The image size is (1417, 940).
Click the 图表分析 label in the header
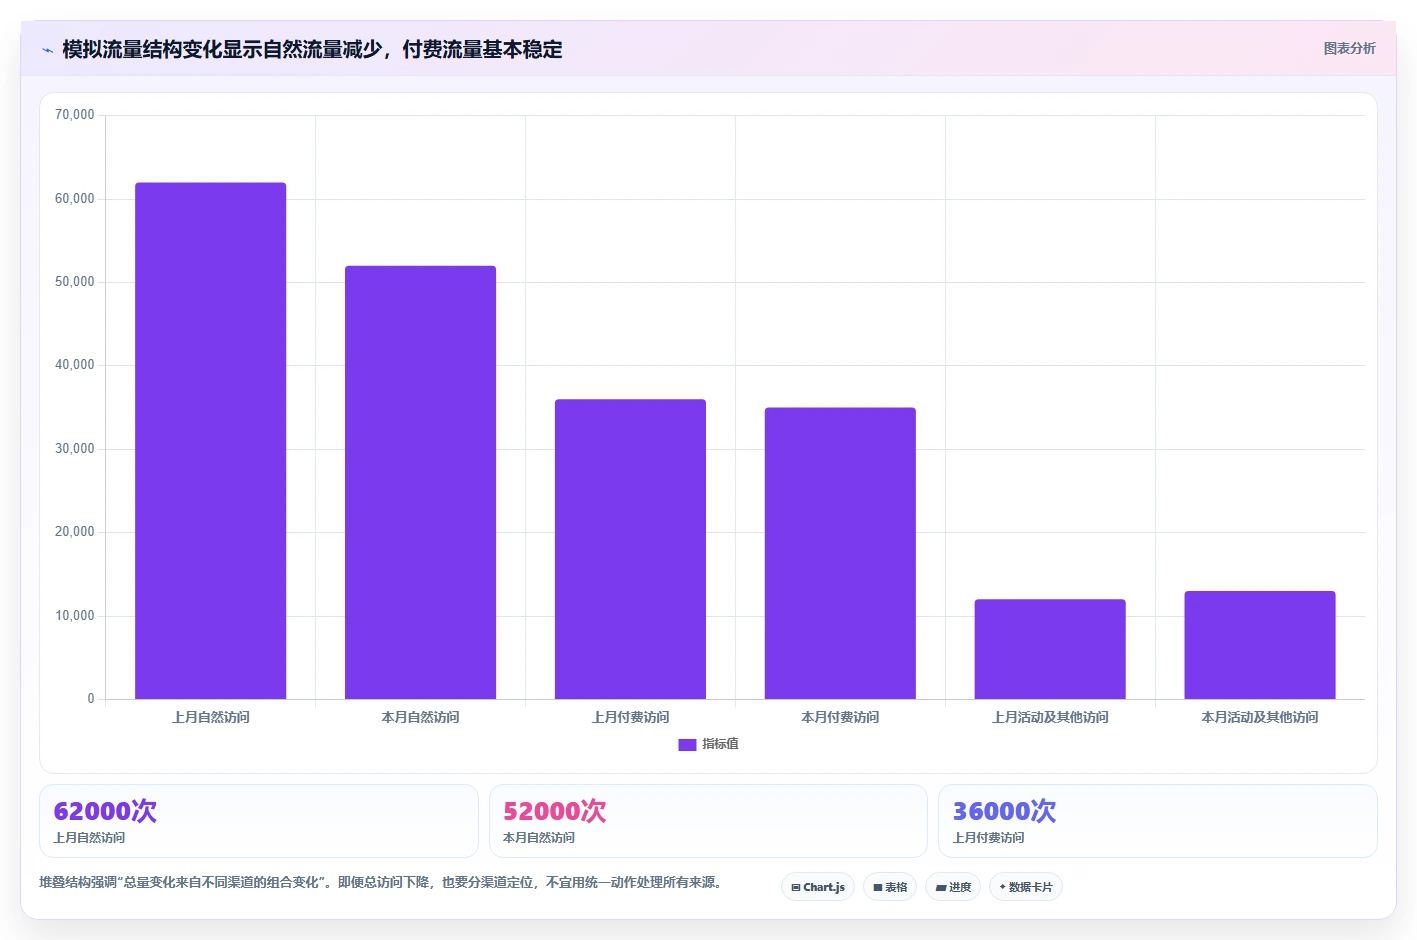[x=1349, y=48]
